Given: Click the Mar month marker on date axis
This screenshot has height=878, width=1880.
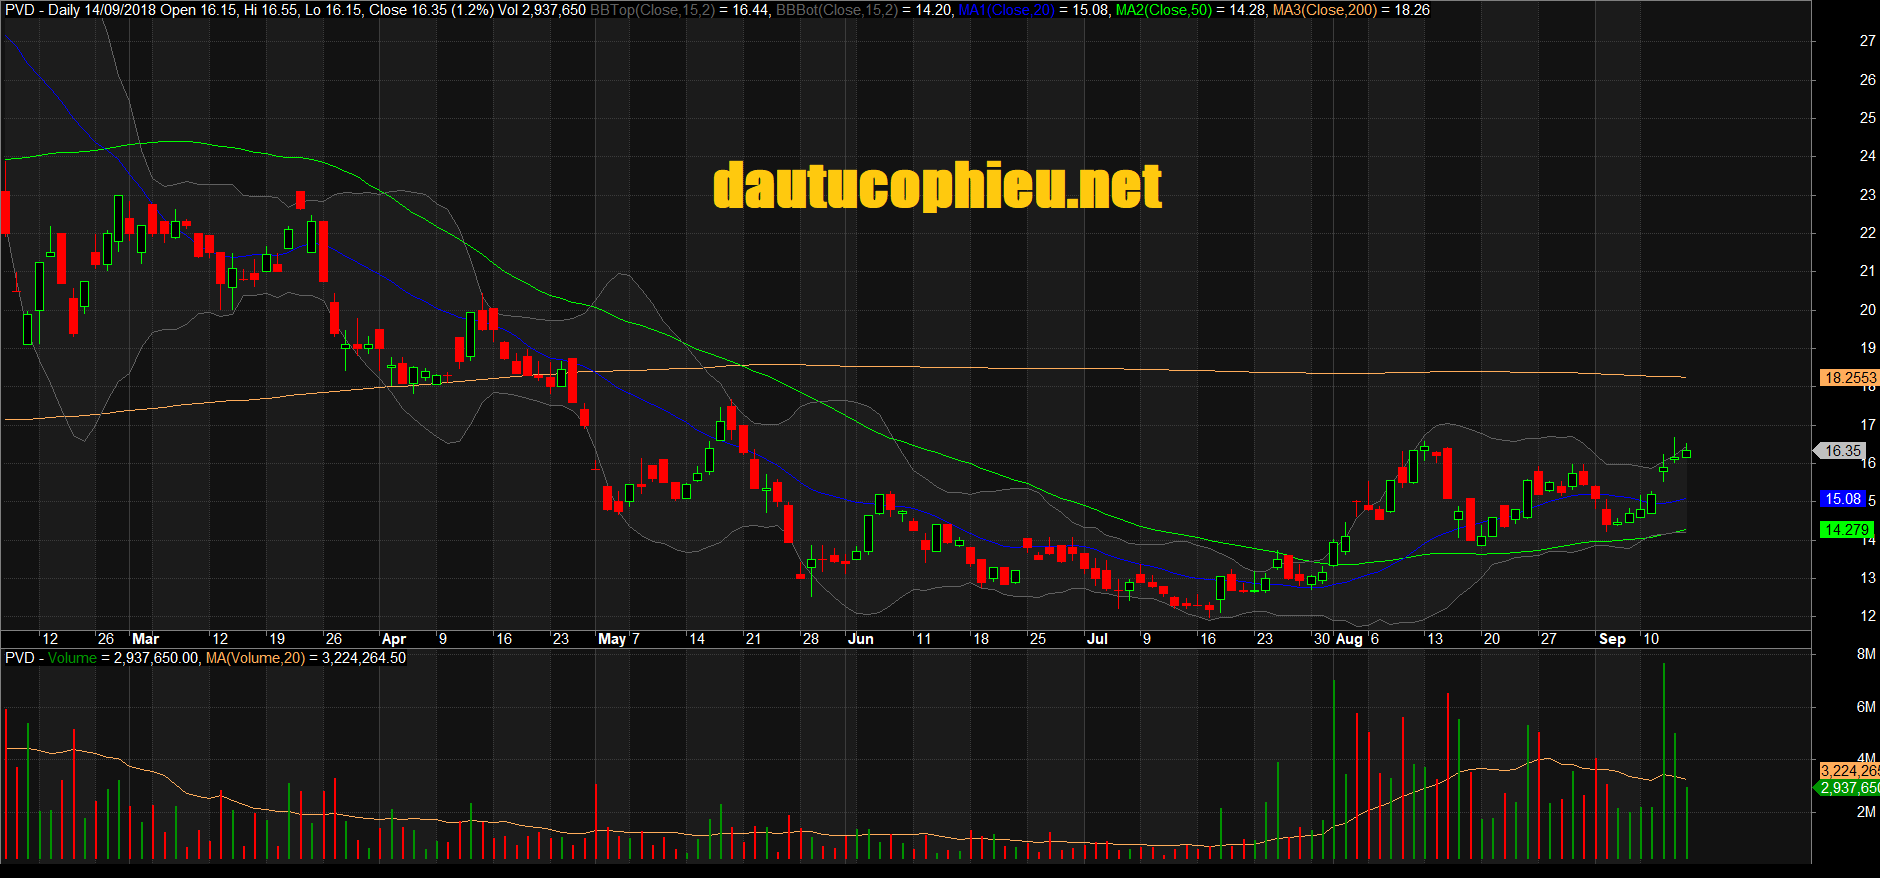Looking at the screenshot, I should (x=146, y=639).
